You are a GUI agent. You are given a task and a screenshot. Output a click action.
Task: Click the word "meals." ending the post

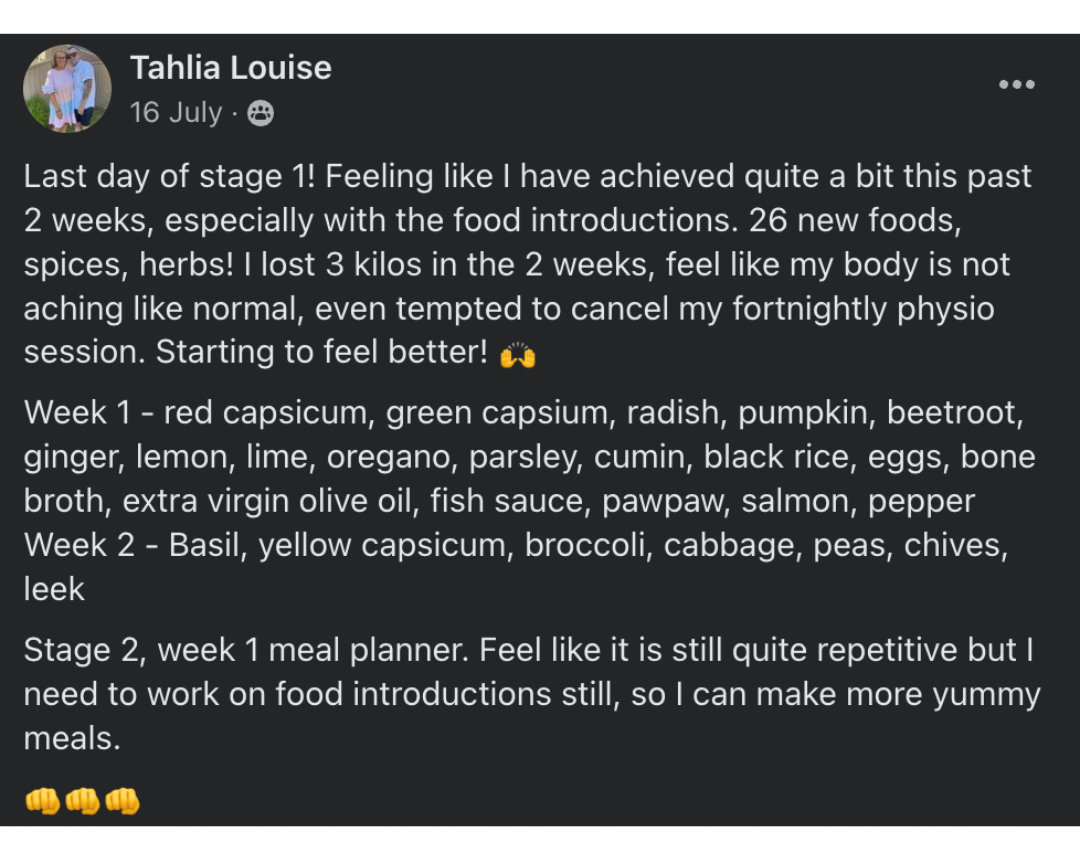72,739
